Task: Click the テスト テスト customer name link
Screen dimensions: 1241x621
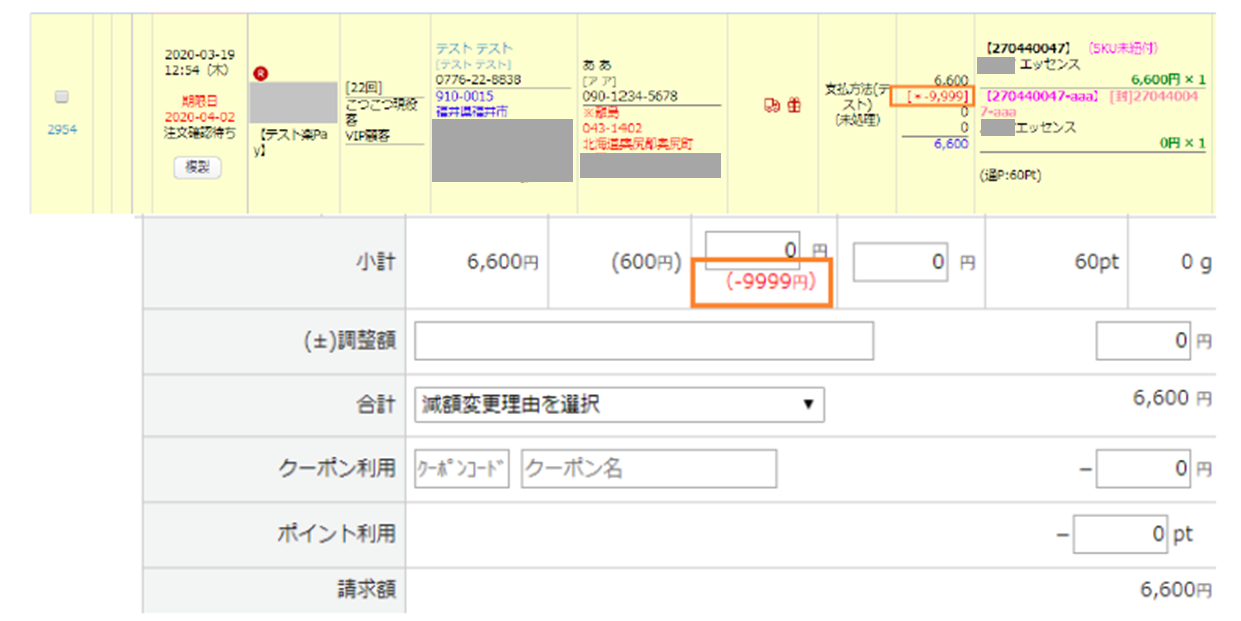Action: 474,48
